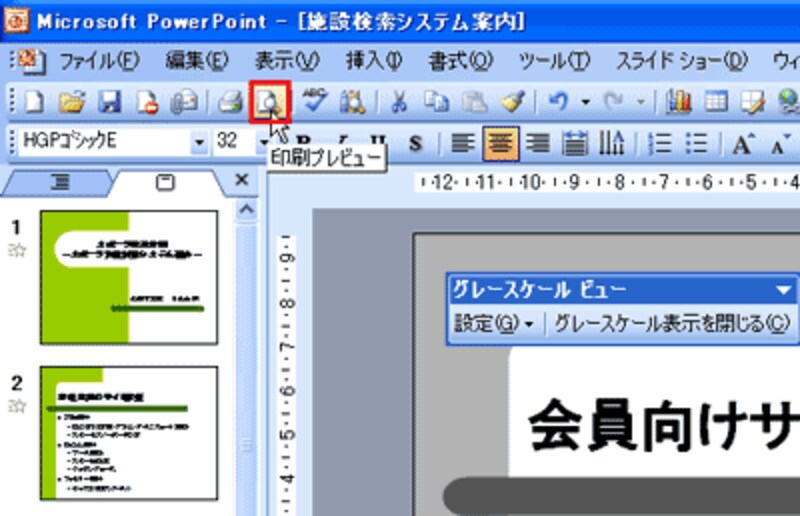Align text right
The image size is (800, 516).
pyautogui.click(x=538, y=143)
